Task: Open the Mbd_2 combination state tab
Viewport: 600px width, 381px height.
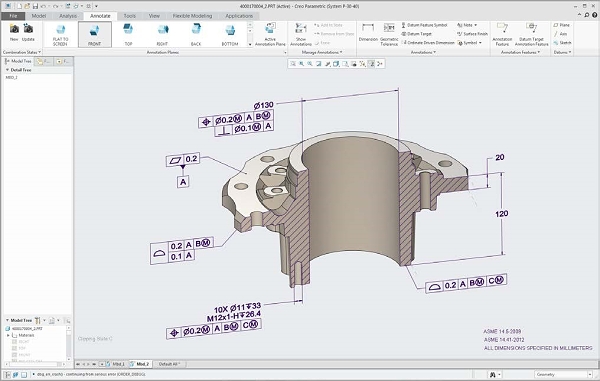Action: 140,364
